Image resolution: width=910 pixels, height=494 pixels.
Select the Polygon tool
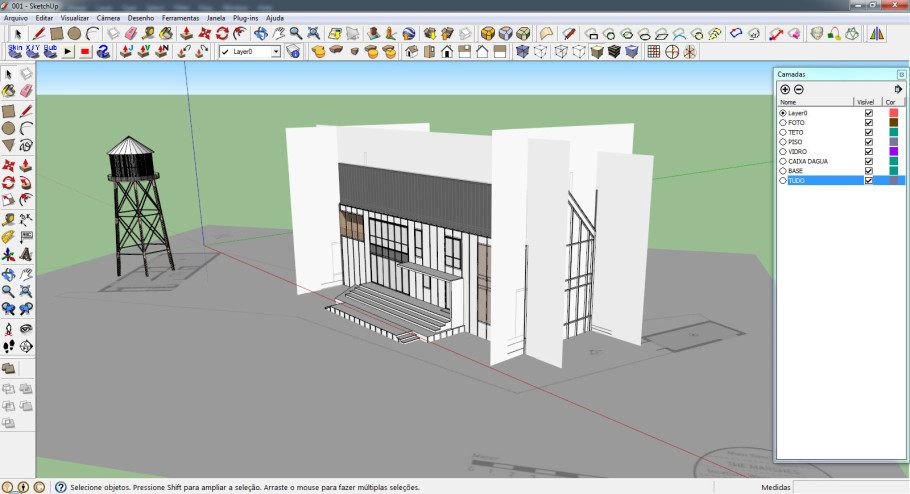9,145
